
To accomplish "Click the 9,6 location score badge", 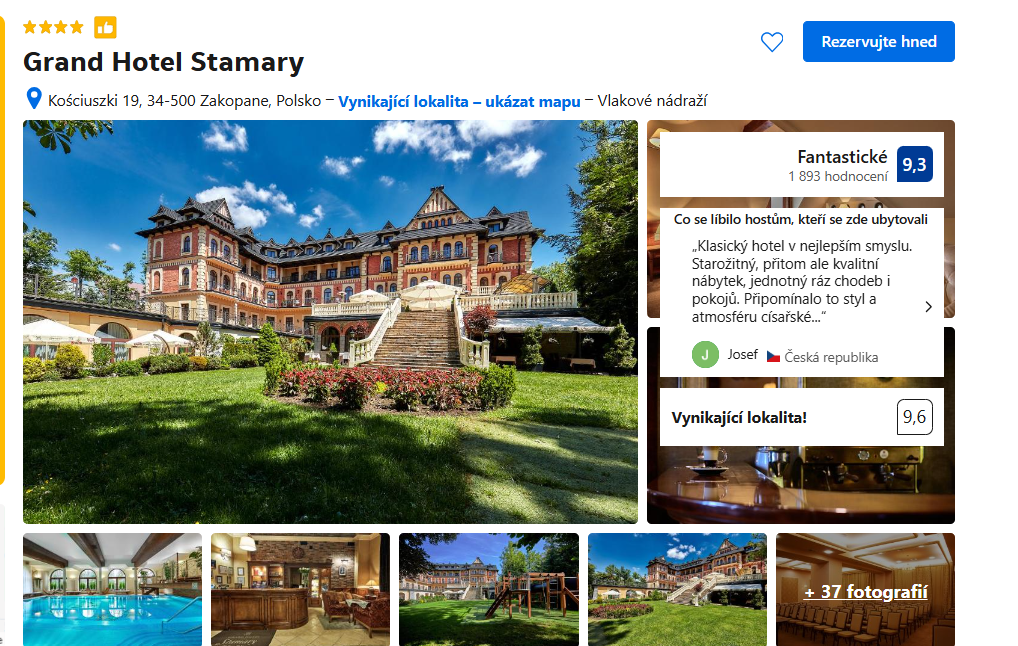I will click(x=915, y=417).
